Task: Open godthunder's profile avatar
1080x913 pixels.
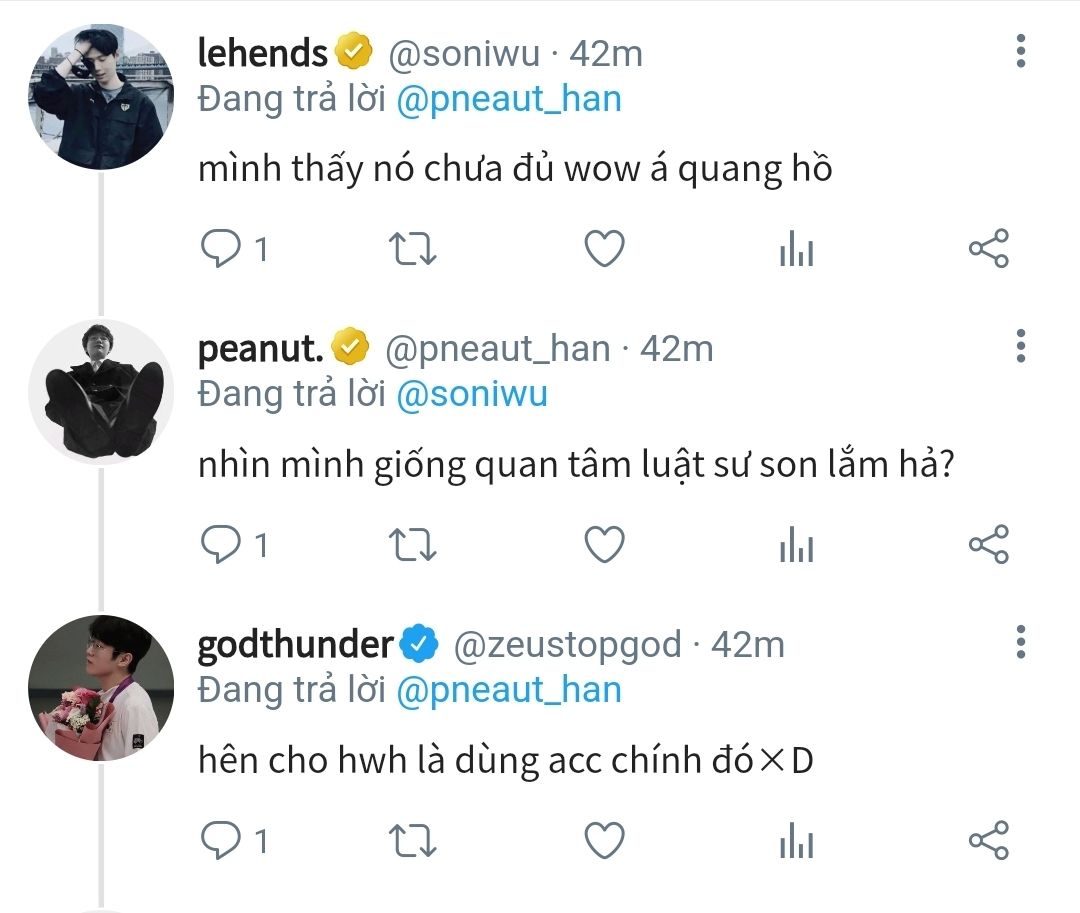Action: click(x=101, y=689)
